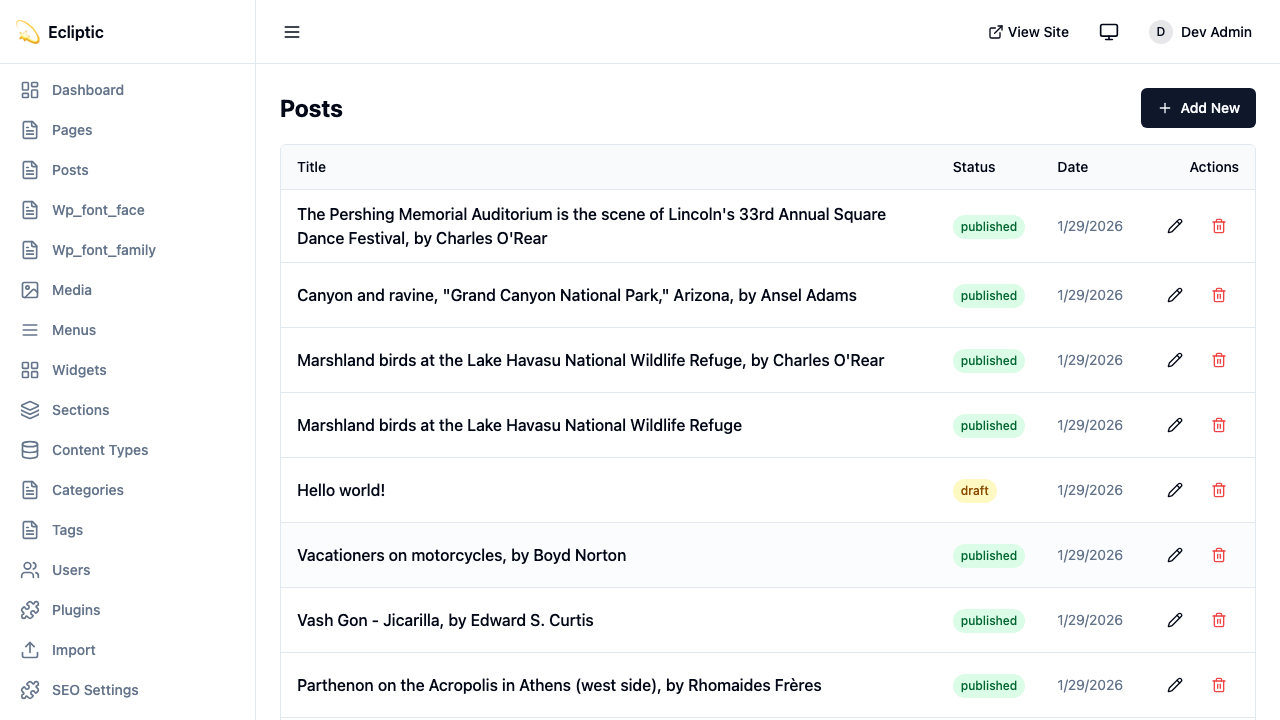Edit the Vash Gon - Jicarilla post
This screenshot has width=1280, height=720.
[1175, 620]
